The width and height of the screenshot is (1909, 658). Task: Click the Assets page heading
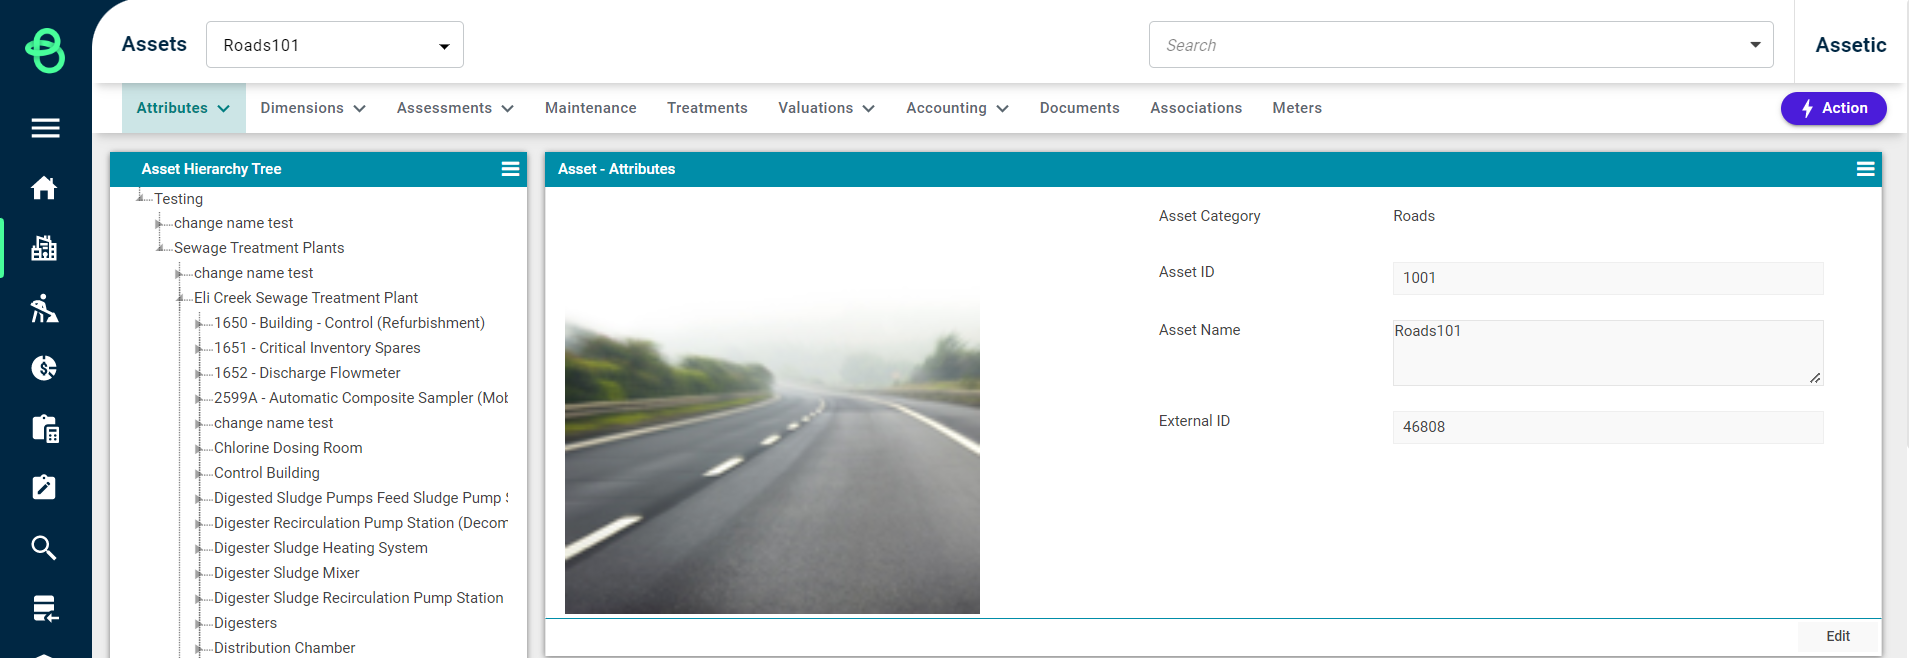154,44
